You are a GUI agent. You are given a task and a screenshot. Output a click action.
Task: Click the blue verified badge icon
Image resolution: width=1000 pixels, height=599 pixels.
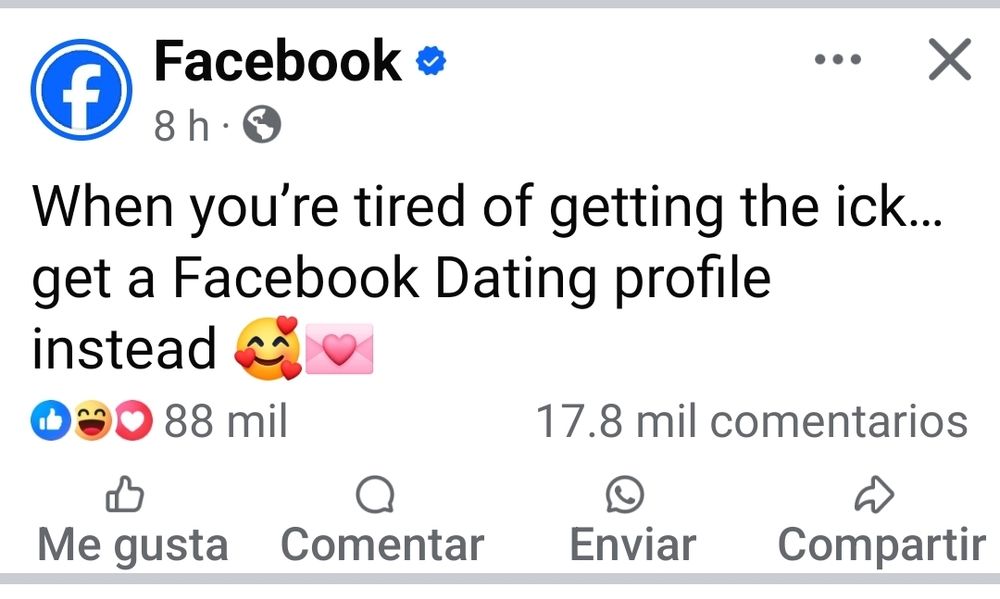click(x=431, y=61)
